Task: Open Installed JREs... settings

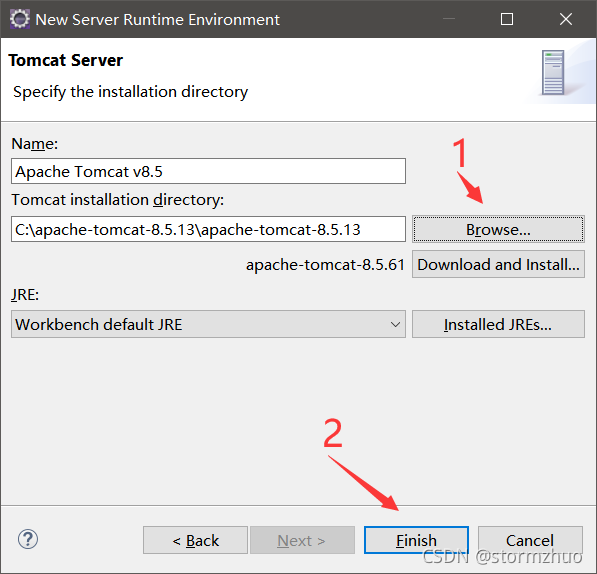Action: 498,324
